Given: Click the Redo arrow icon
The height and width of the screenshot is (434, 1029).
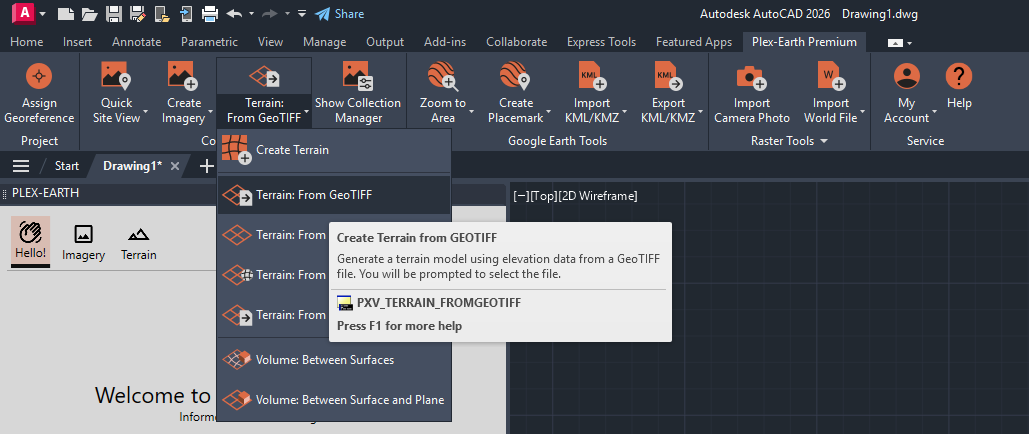Looking at the screenshot, I should click(270, 13).
